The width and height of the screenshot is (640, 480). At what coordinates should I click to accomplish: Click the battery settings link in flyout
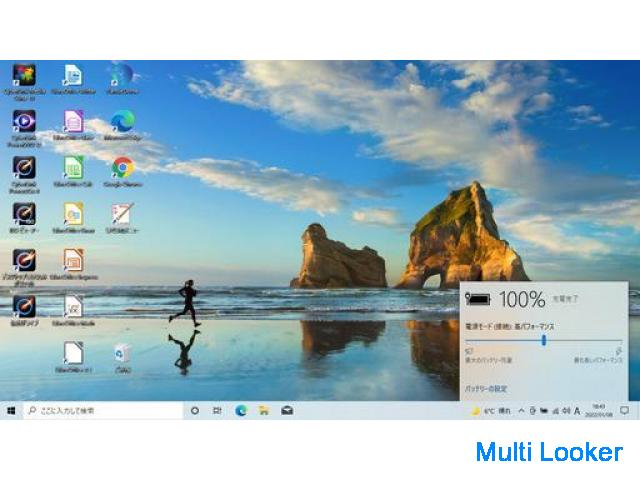point(486,387)
